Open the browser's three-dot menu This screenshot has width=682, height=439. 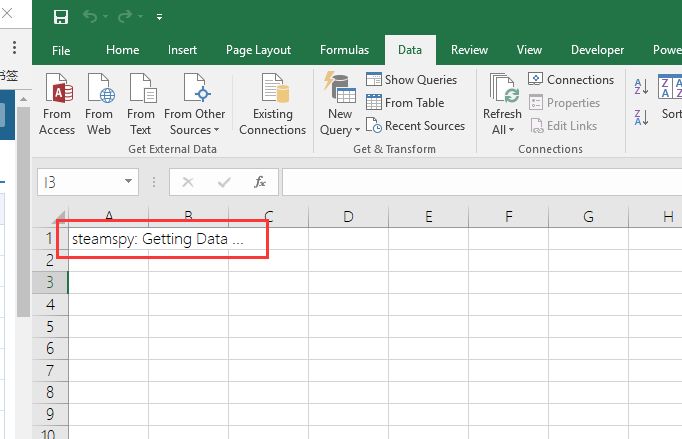coord(14,47)
